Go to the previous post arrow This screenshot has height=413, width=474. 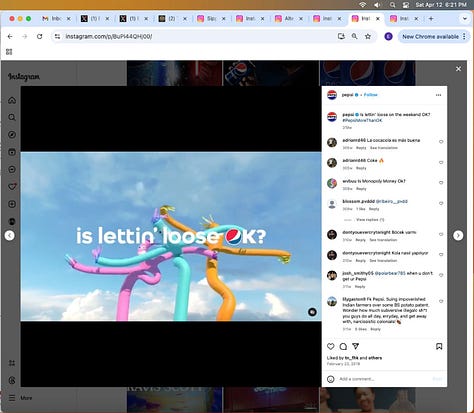click(10, 235)
